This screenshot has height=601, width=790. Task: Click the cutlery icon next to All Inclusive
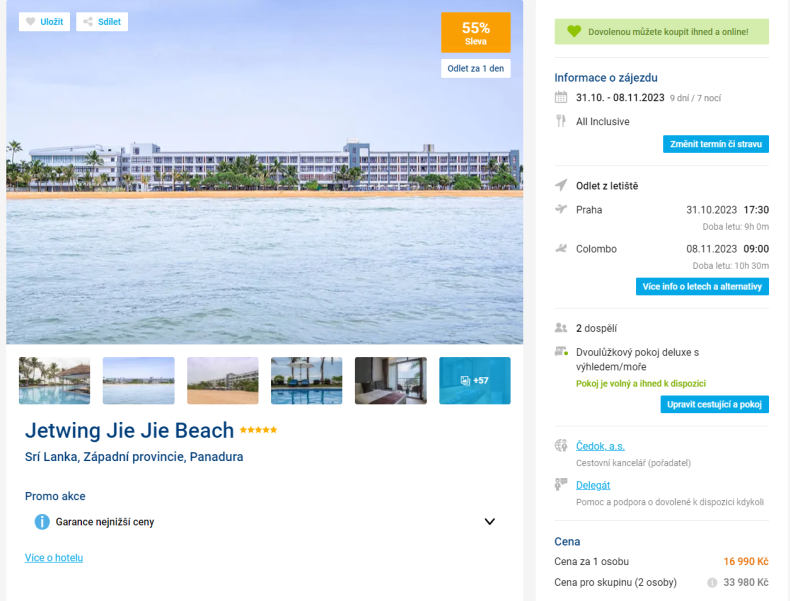tap(560, 121)
